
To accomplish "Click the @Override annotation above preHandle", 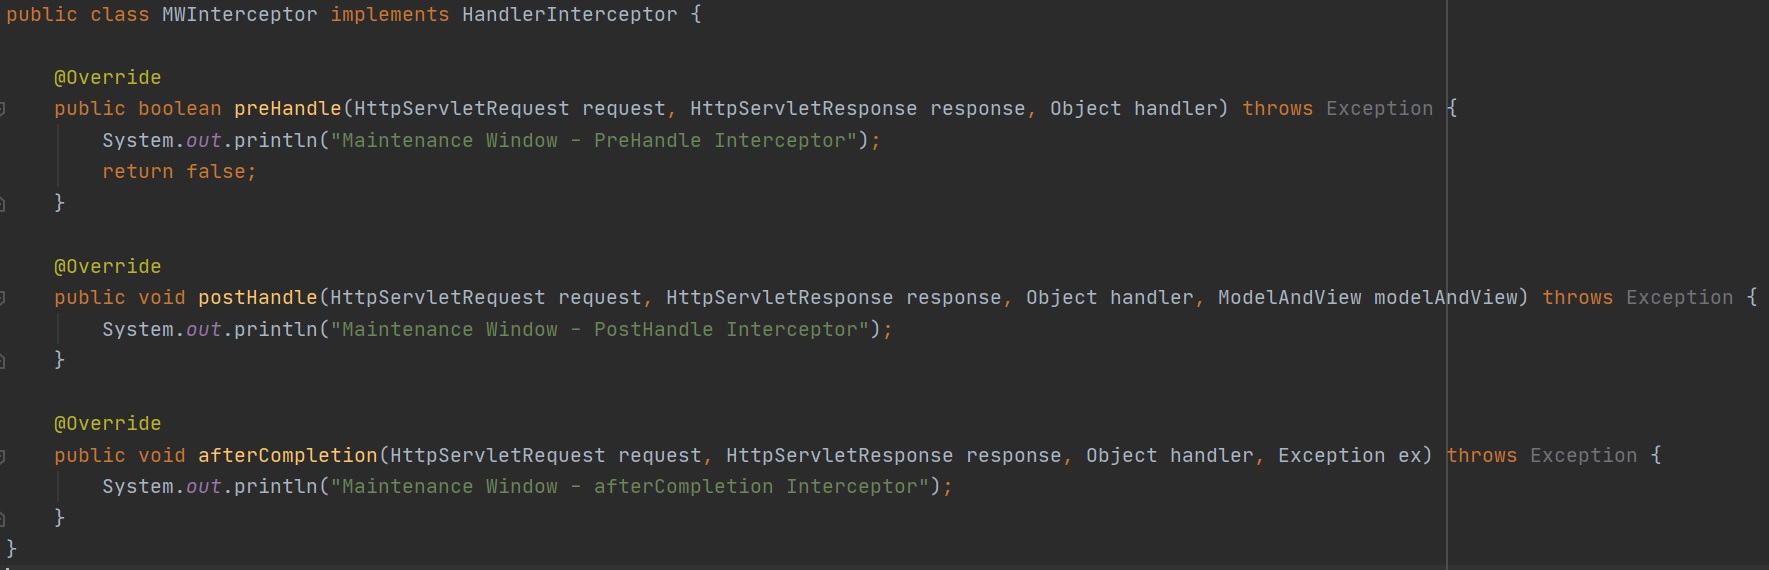I will click(x=107, y=78).
